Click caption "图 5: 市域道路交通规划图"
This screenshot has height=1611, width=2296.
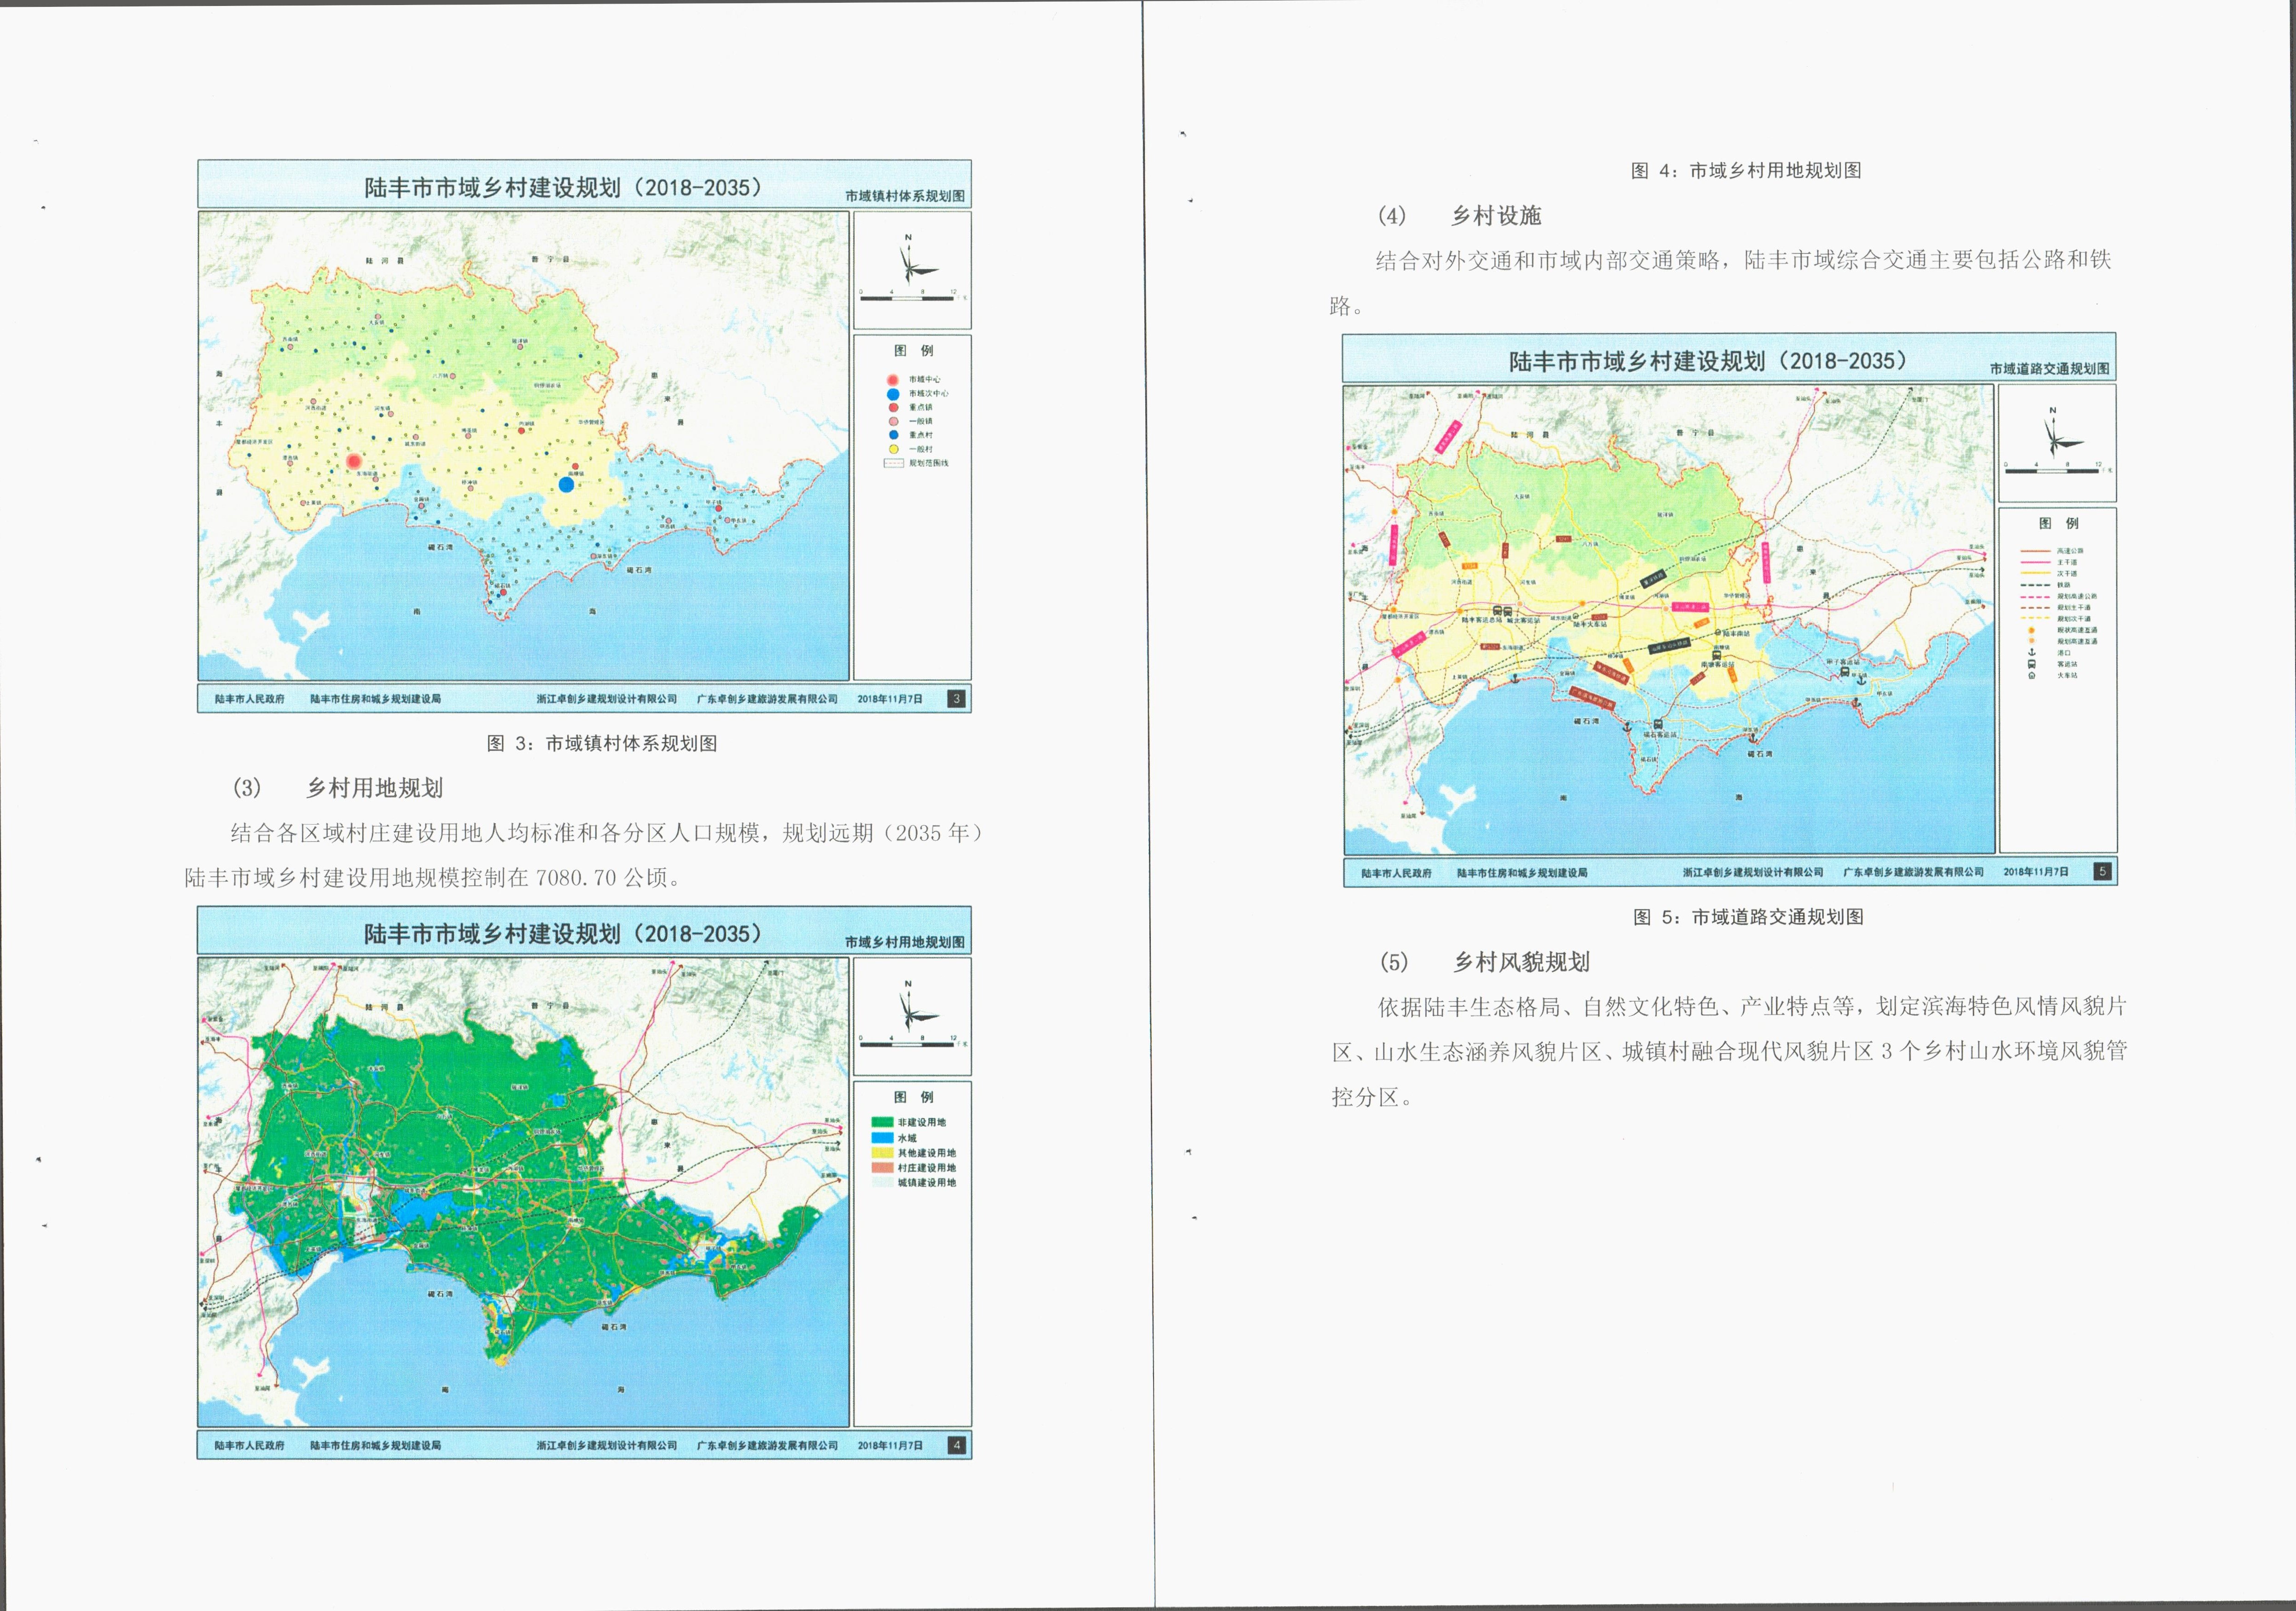tap(1748, 916)
